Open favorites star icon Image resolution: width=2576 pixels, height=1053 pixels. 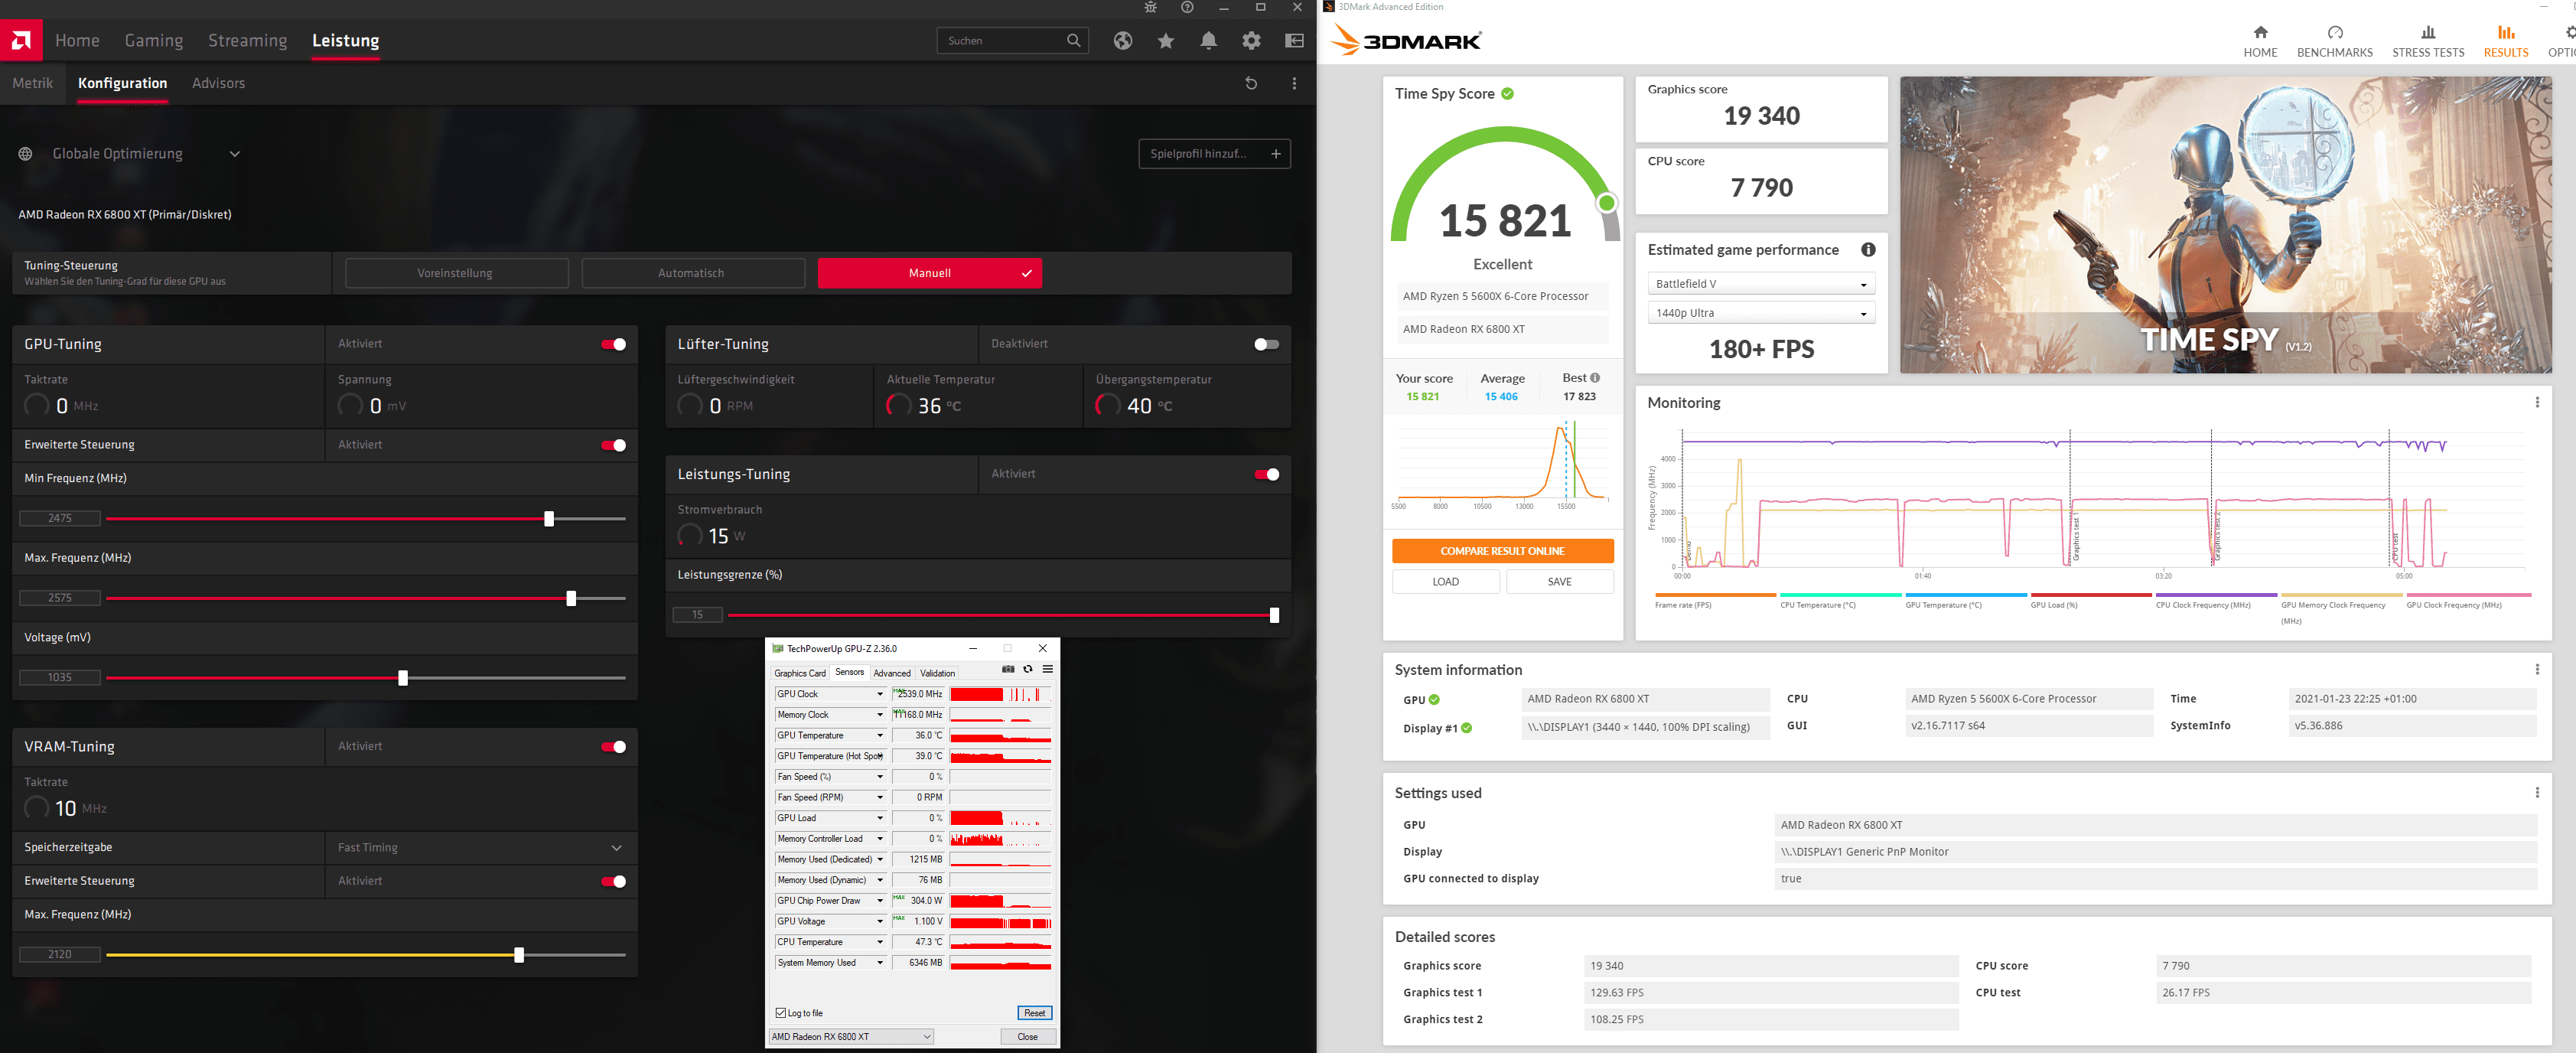[1166, 41]
